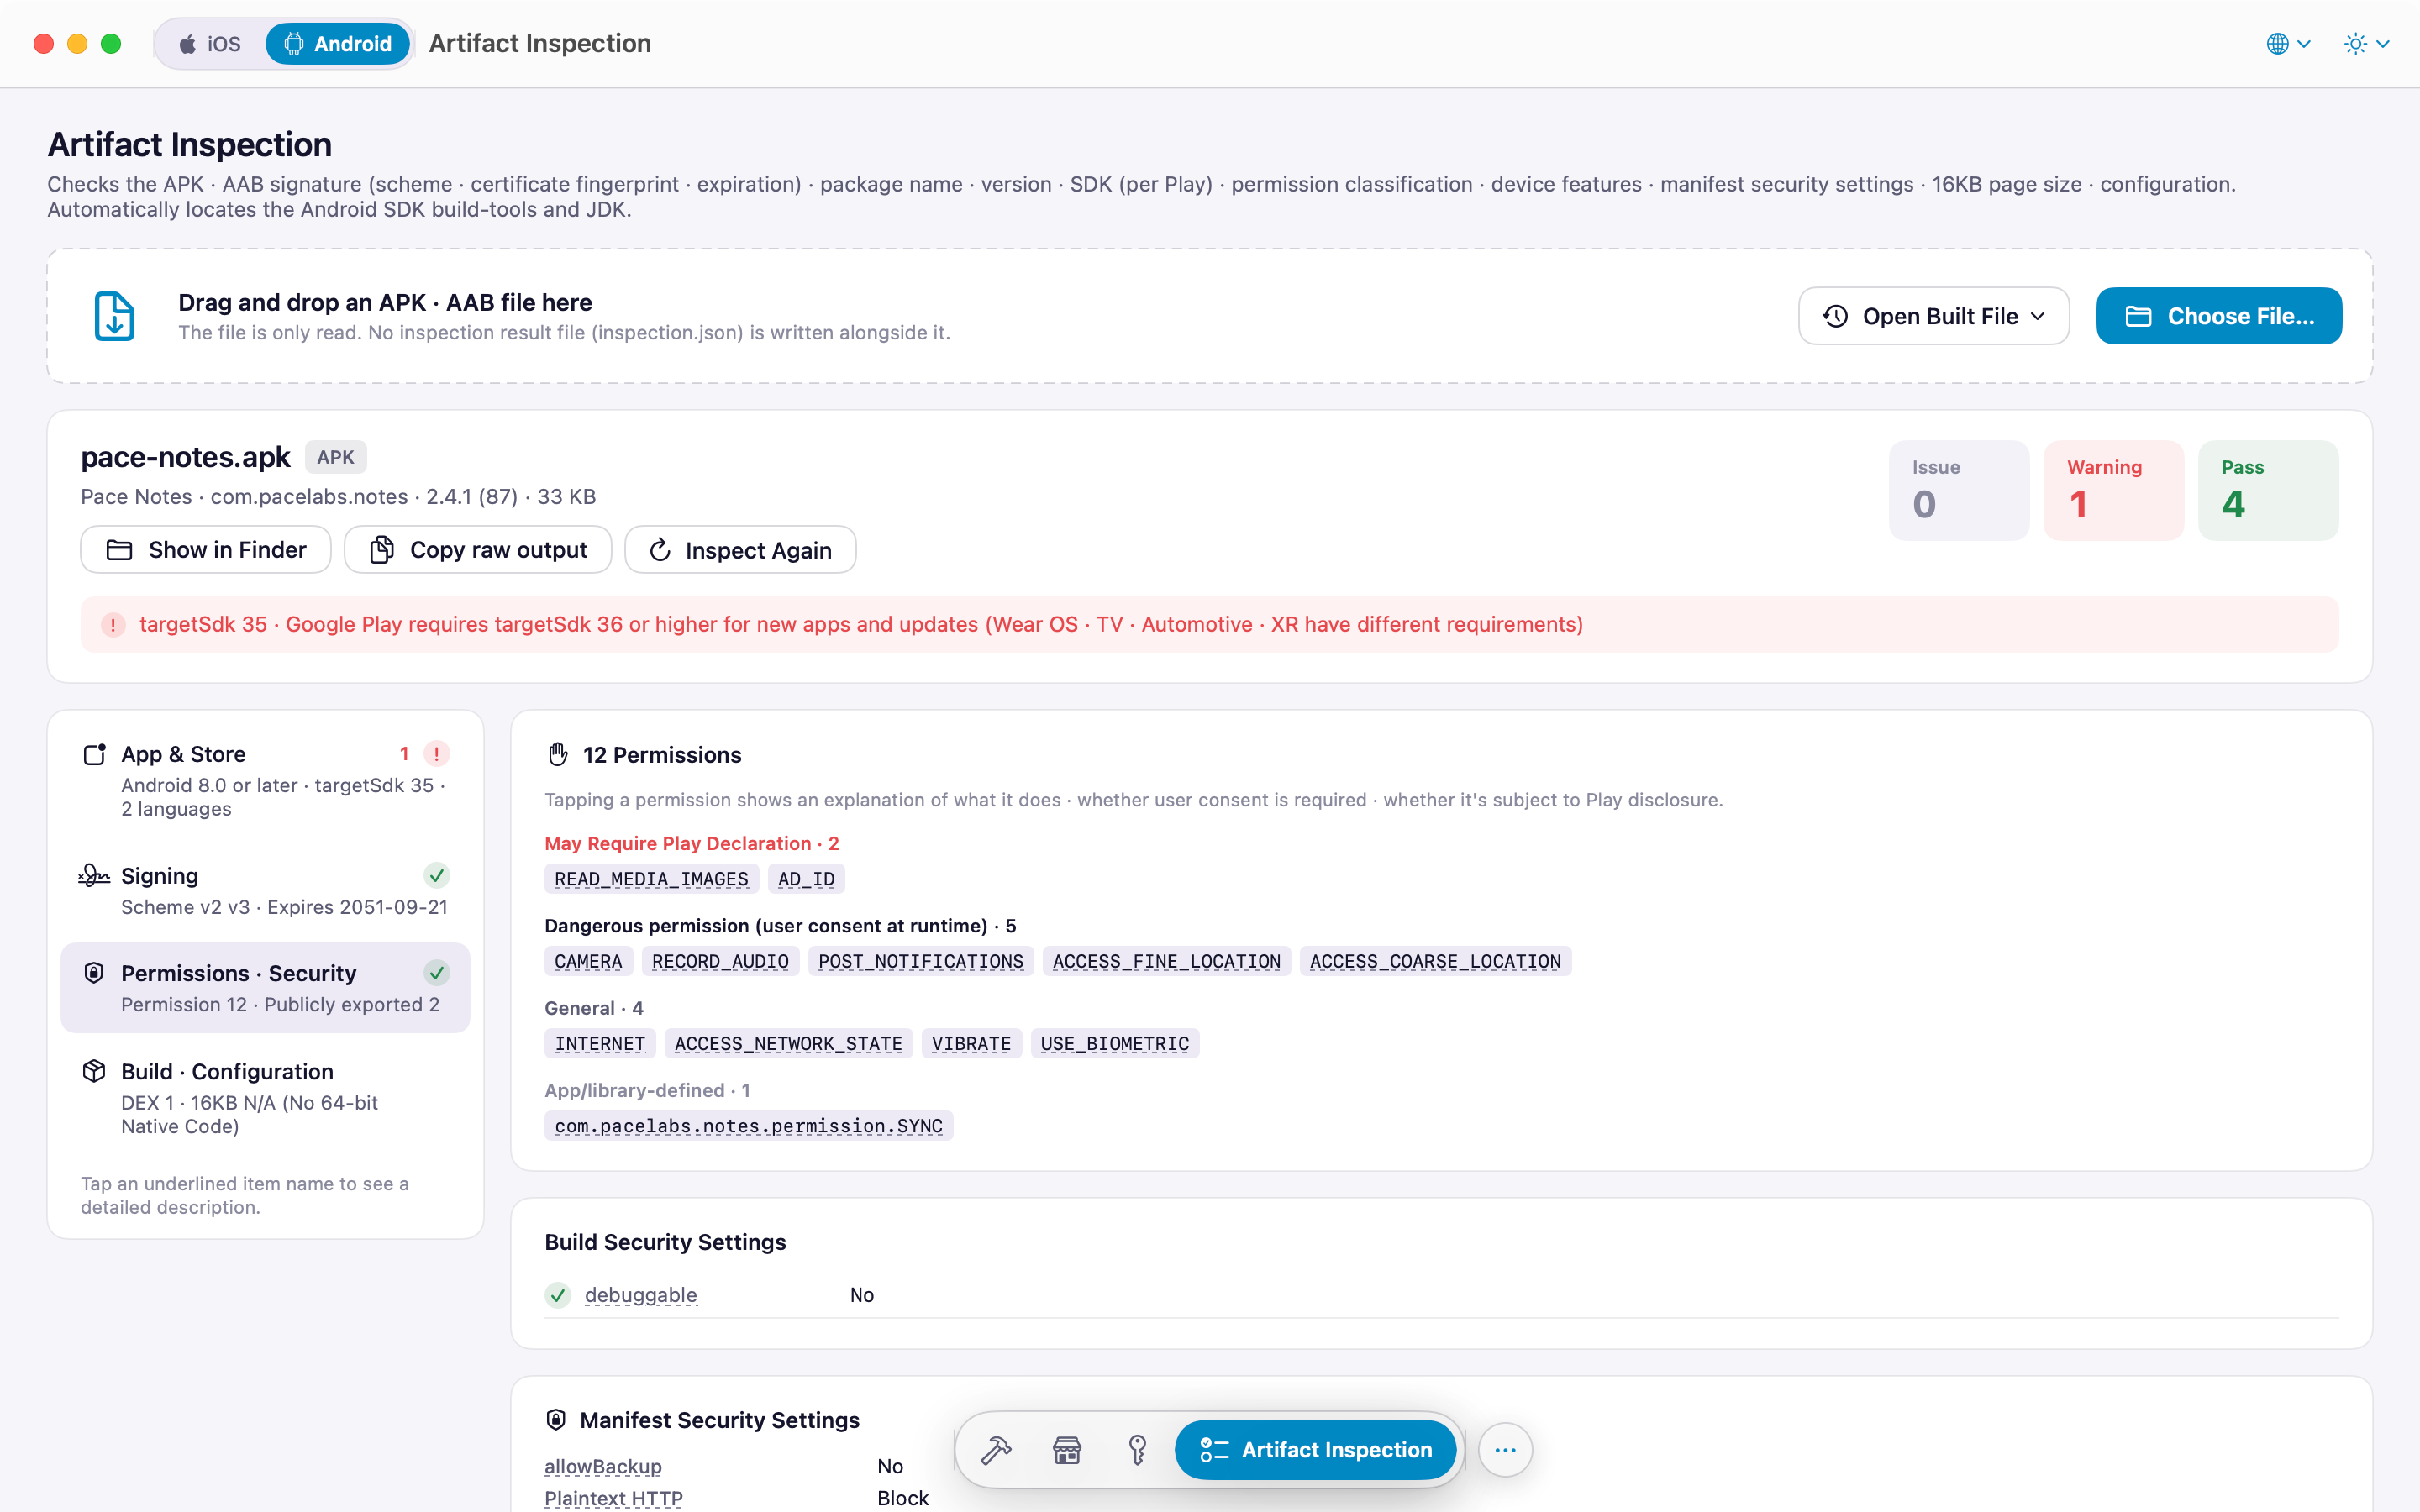Screen dimensions: 2420x1512
Task: Click the signature icon next to Signing
Action: coord(94,876)
